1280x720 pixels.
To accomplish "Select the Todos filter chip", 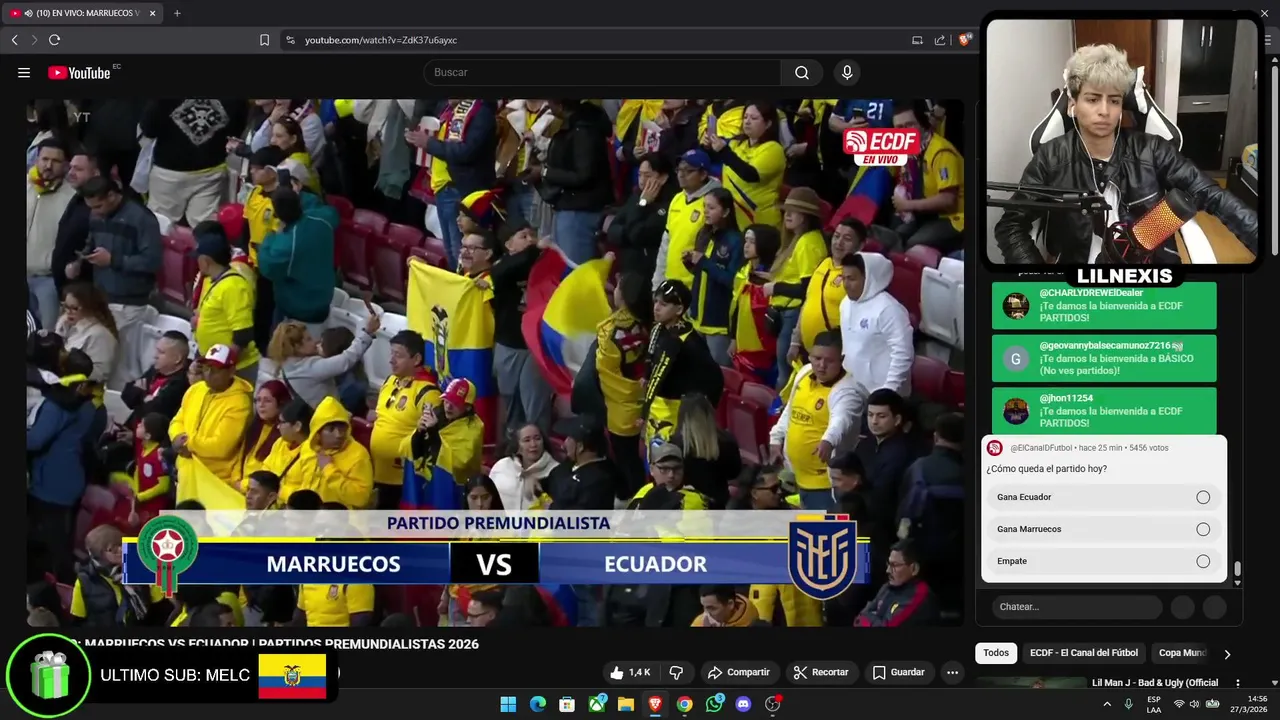I will [x=996, y=653].
